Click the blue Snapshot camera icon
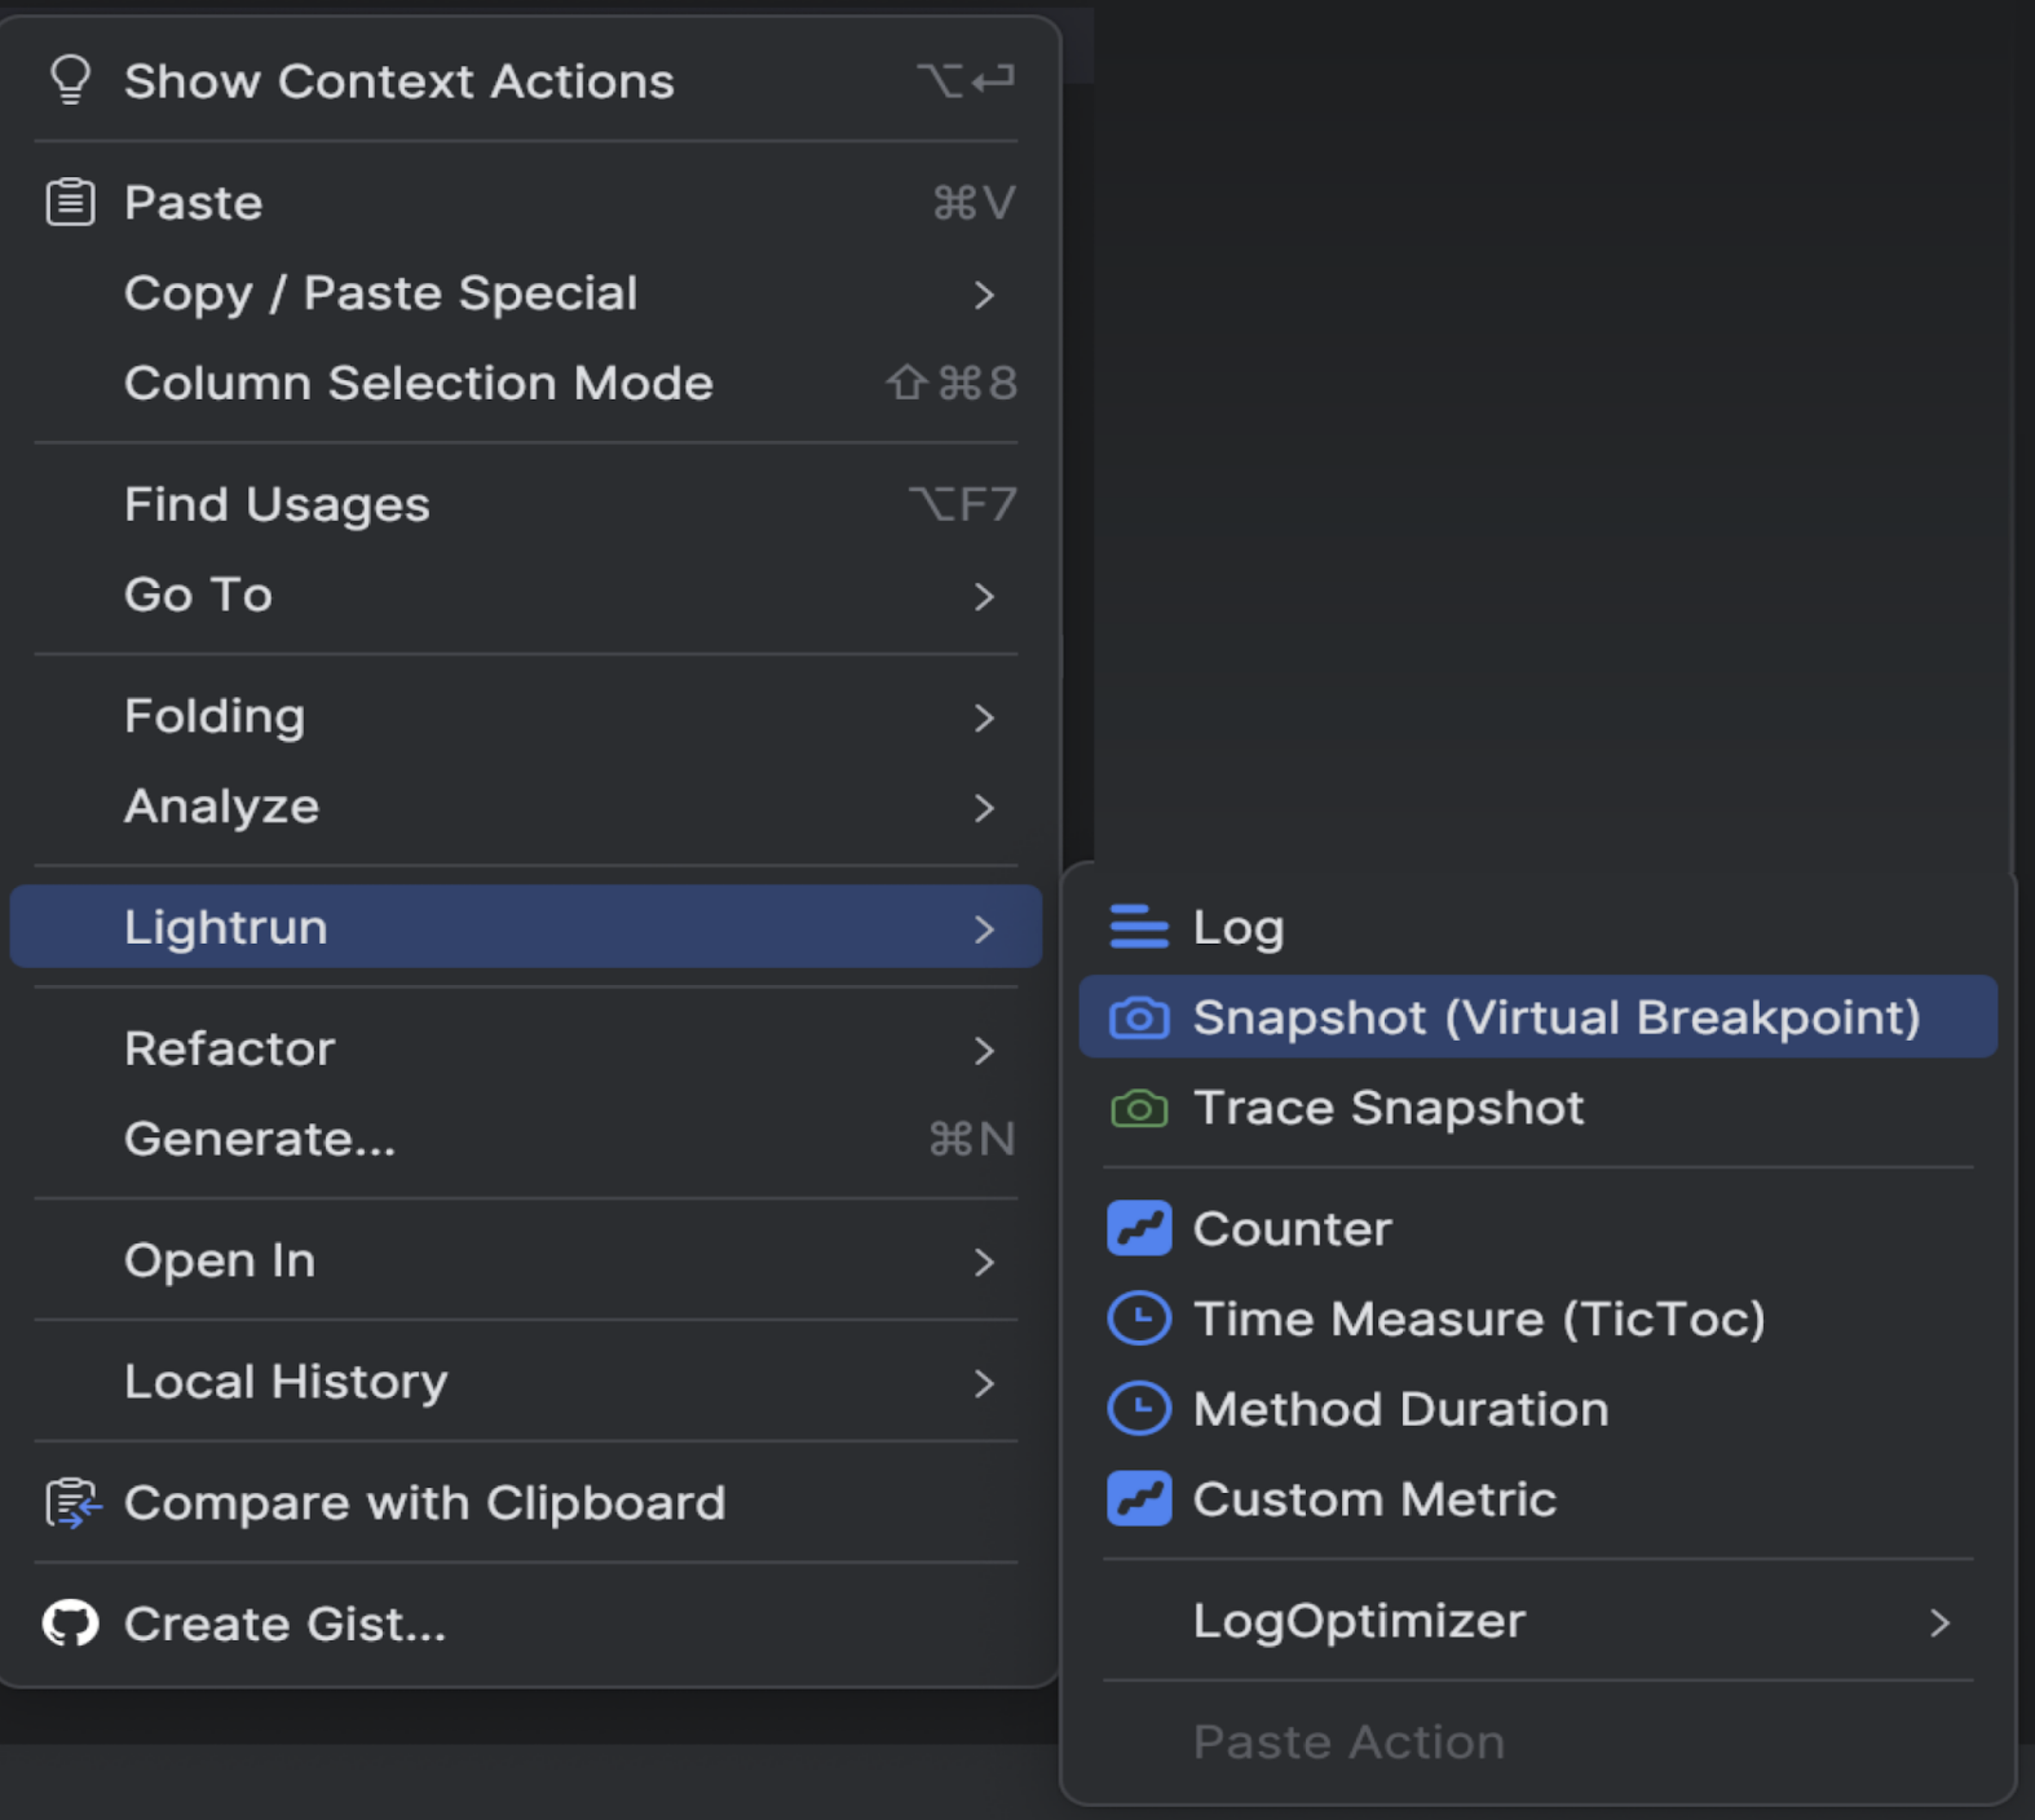The width and height of the screenshot is (2035, 1820). point(1138,1019)
